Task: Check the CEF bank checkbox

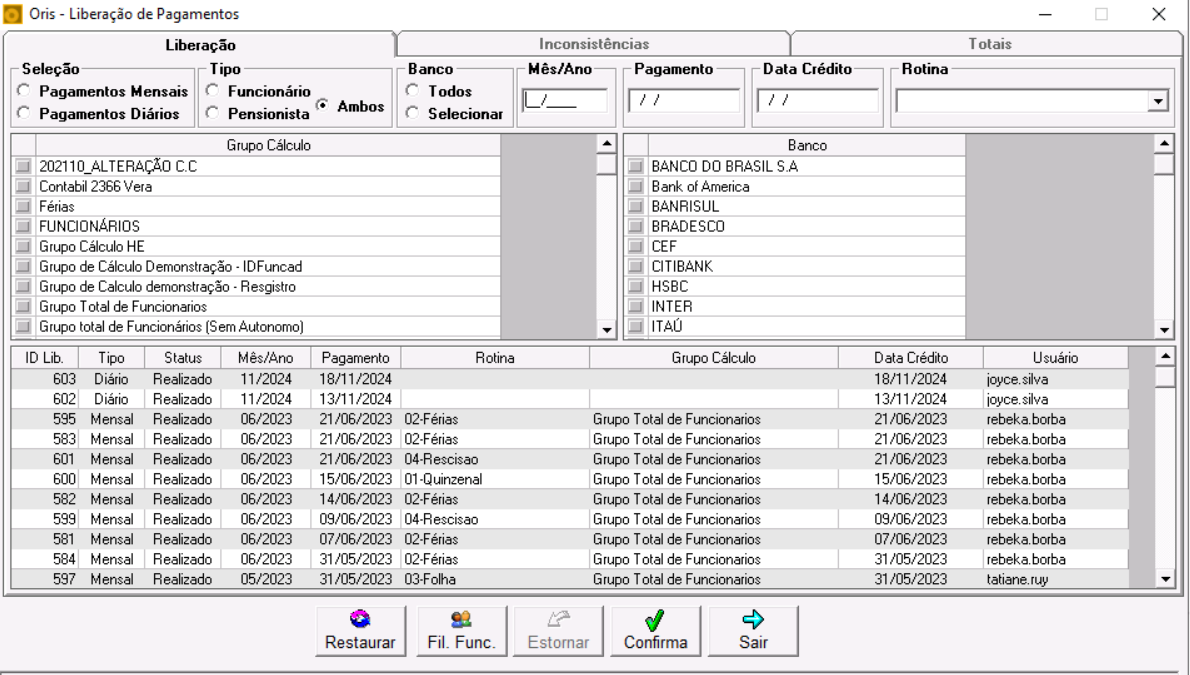Action: [636, 247]
